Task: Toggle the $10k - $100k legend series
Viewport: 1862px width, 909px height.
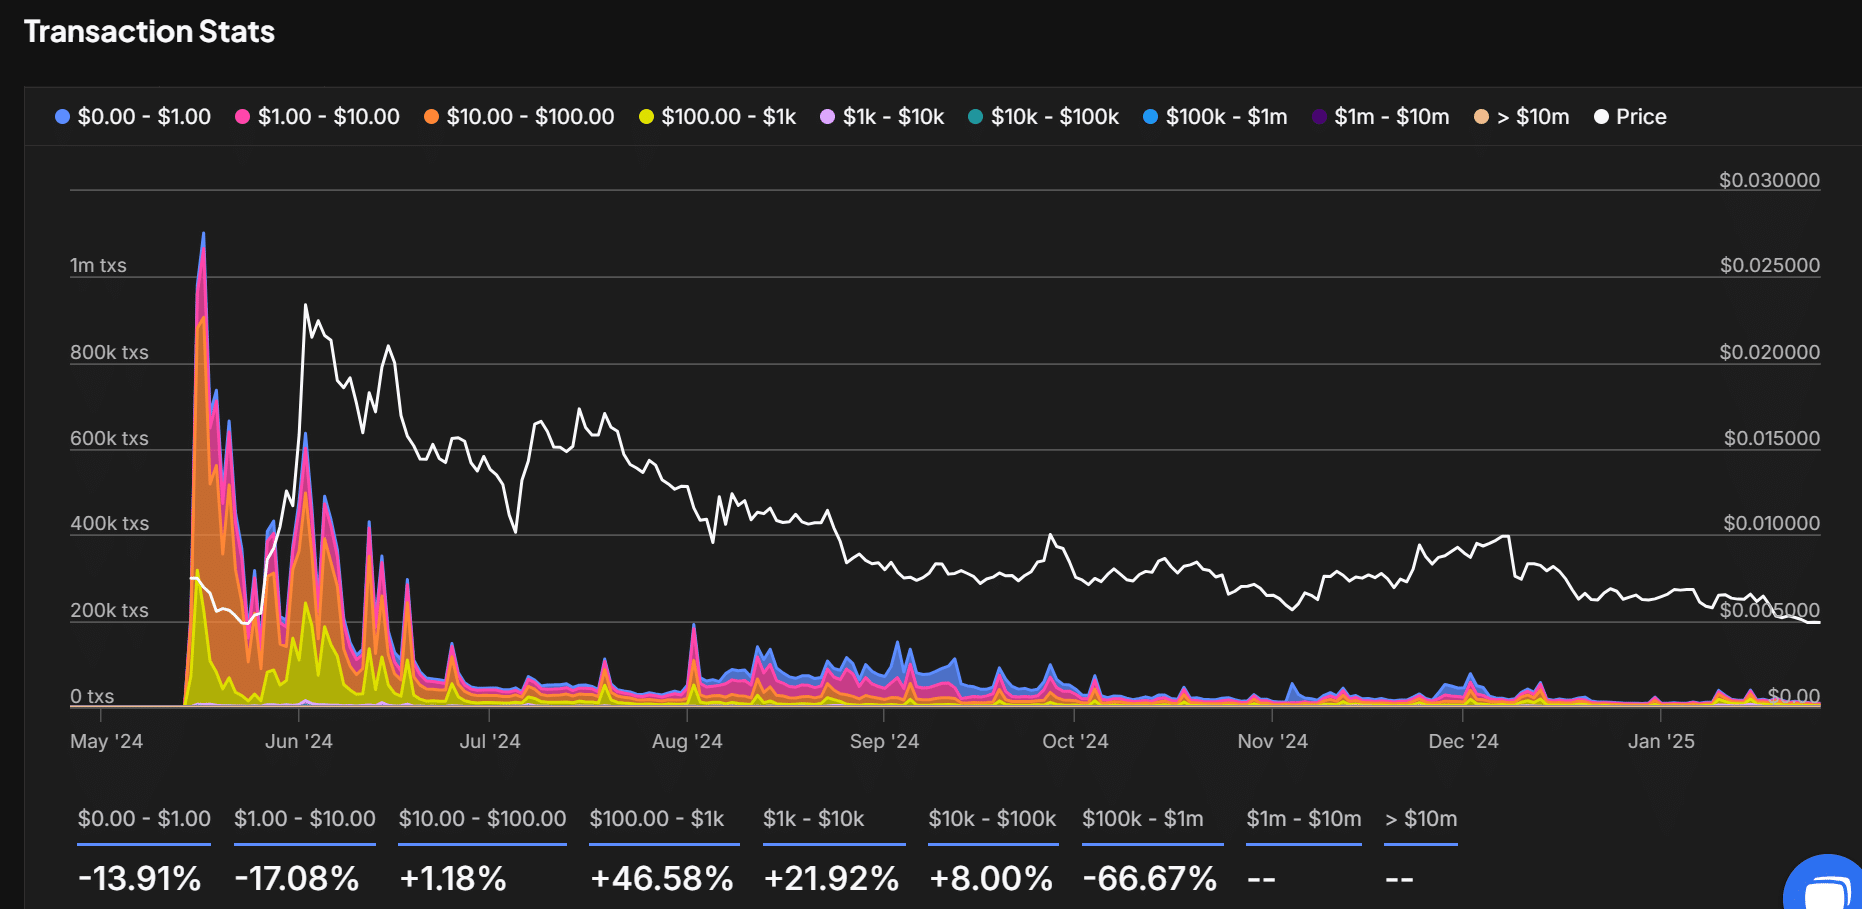Action: tap(1043, 117)
